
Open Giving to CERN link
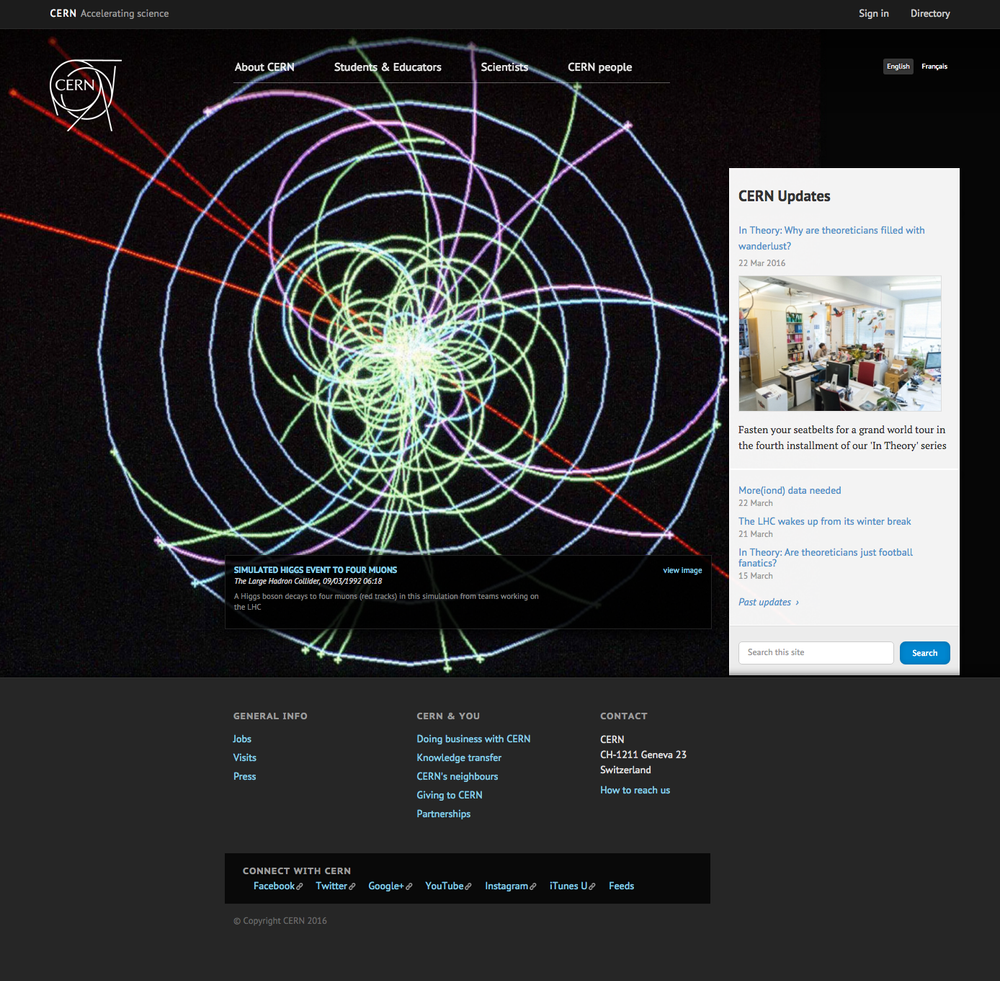click(449, 795)
